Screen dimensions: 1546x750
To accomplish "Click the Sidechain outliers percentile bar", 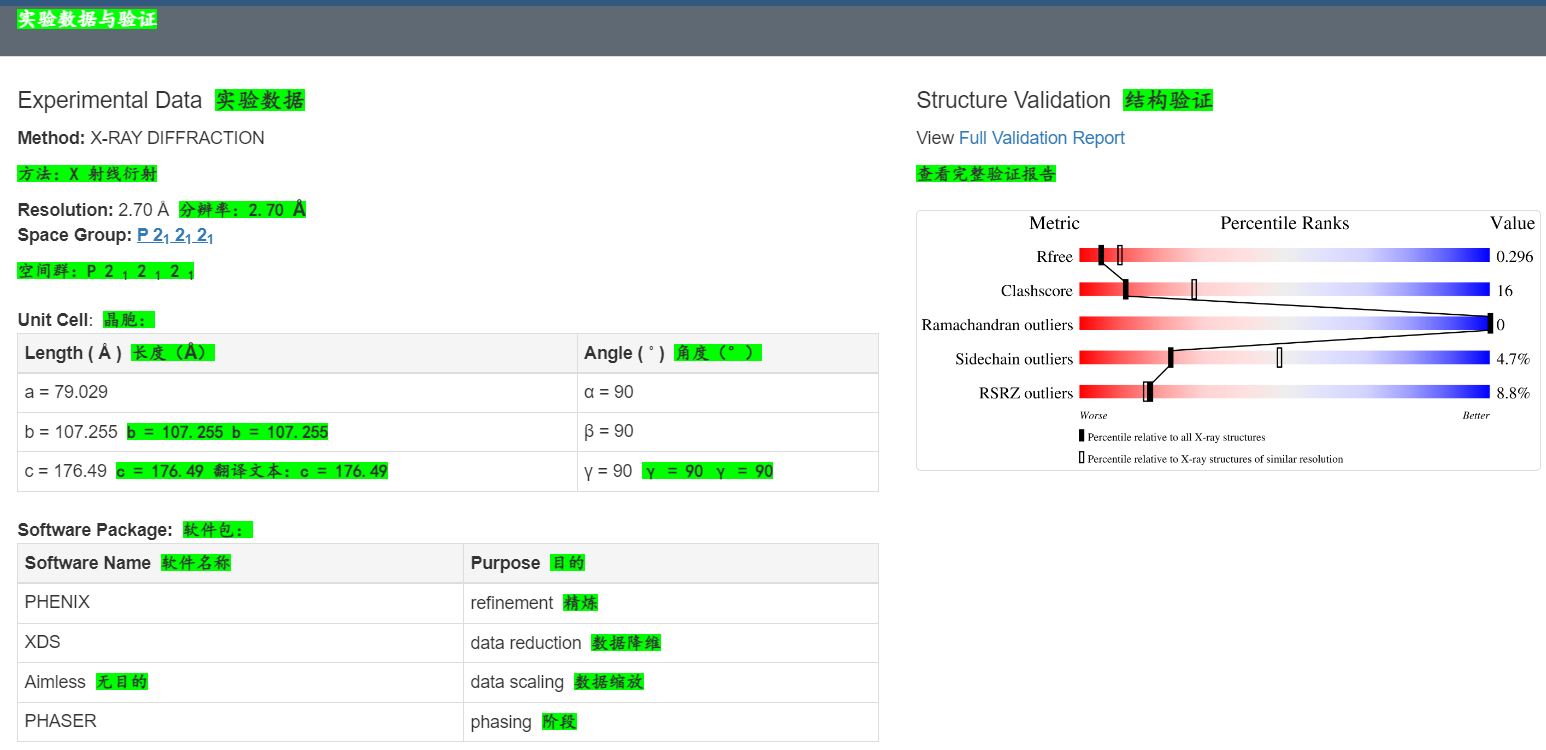I will point(1284,358).
